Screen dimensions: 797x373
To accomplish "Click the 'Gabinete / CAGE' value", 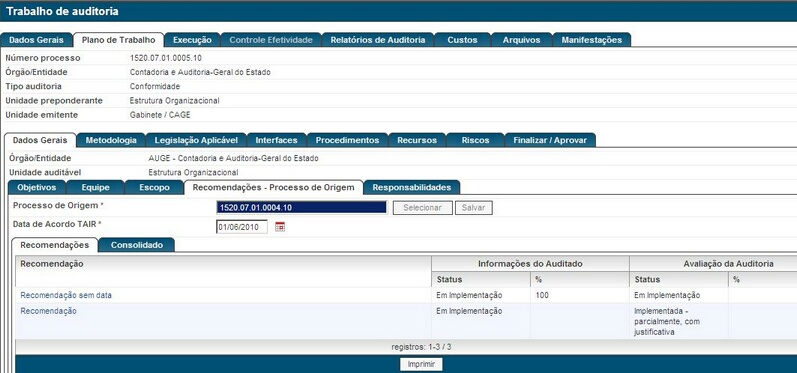I will point(160,115).
